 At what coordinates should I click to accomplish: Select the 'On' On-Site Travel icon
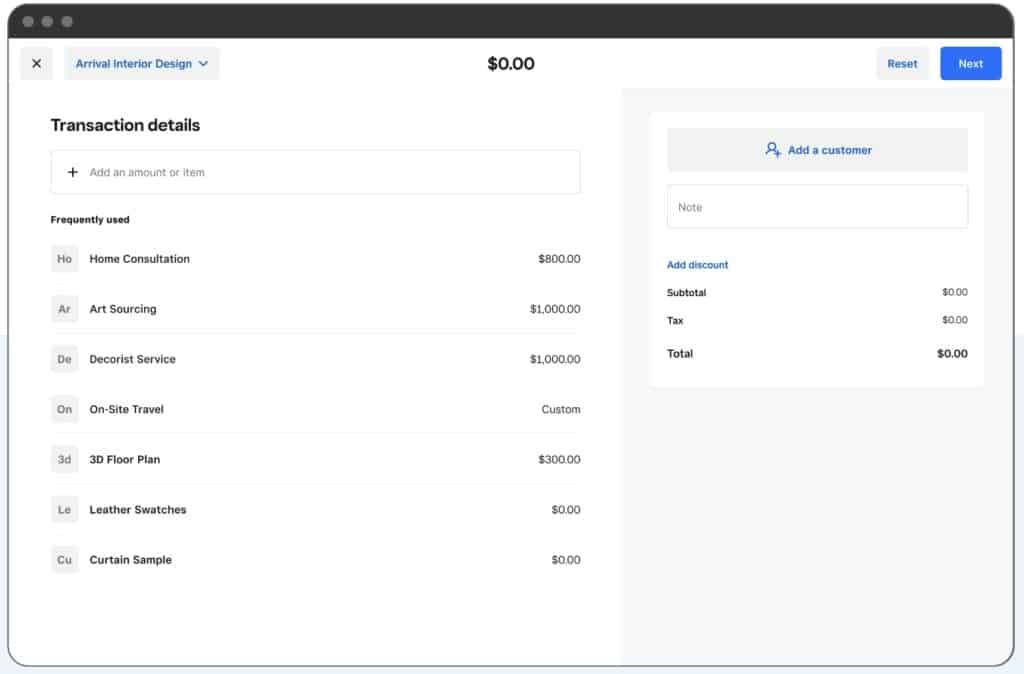pos(64,409)
